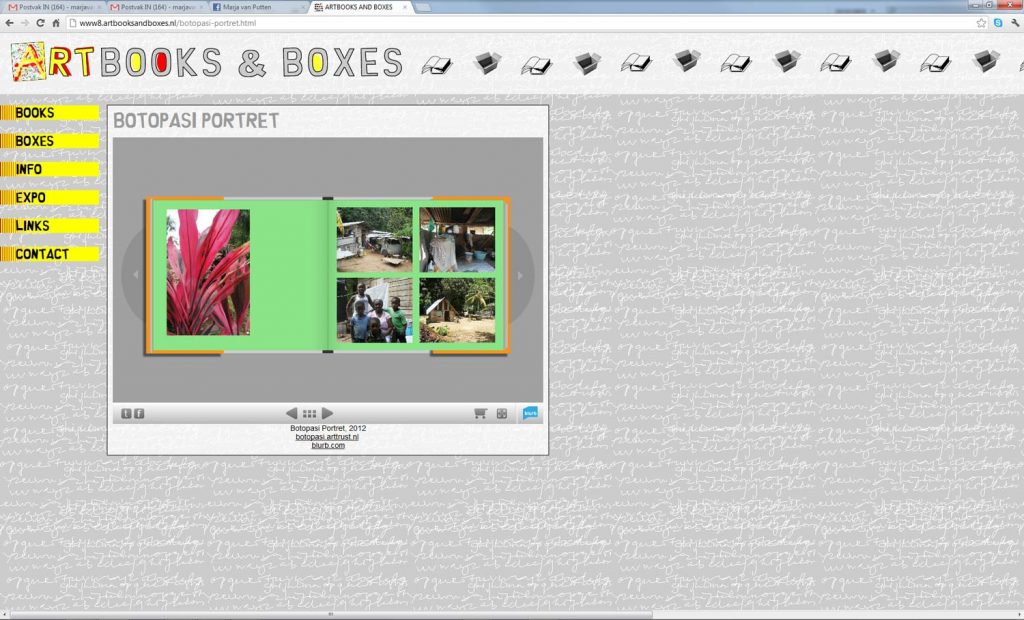Click the small hut with palm trees photo
Image resolution: width=1024 pixels, height=620 pixels.
pos(457,310)
